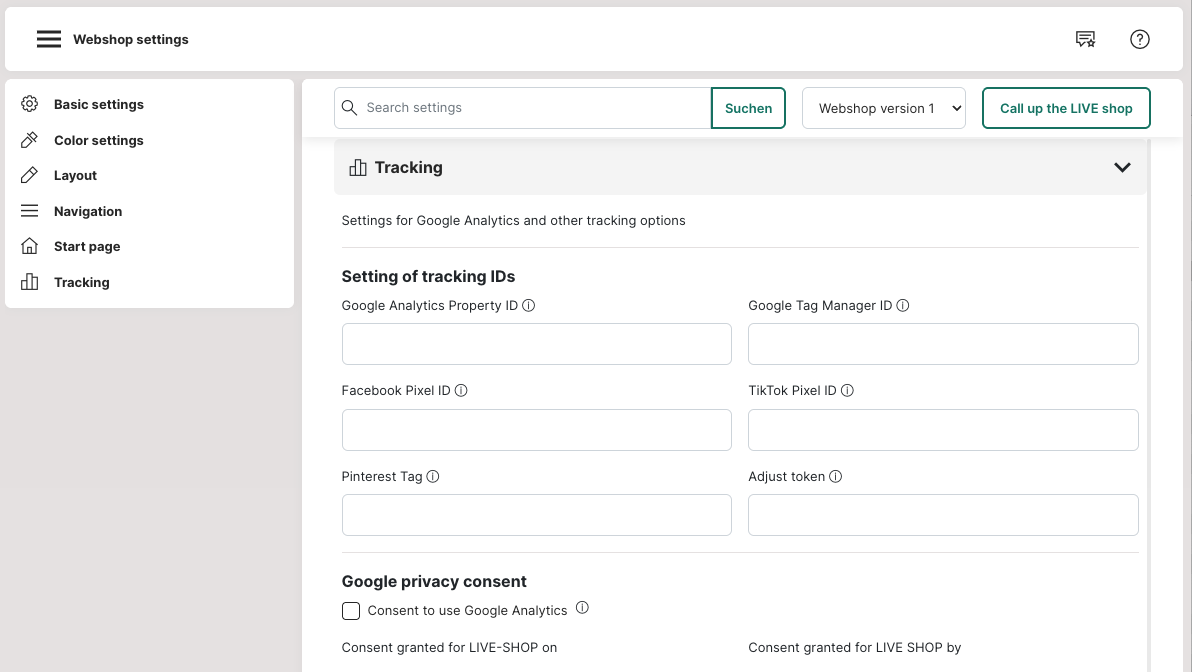
Task: Open the Webshop version 1 dropdown
Action: pos(884,108)
